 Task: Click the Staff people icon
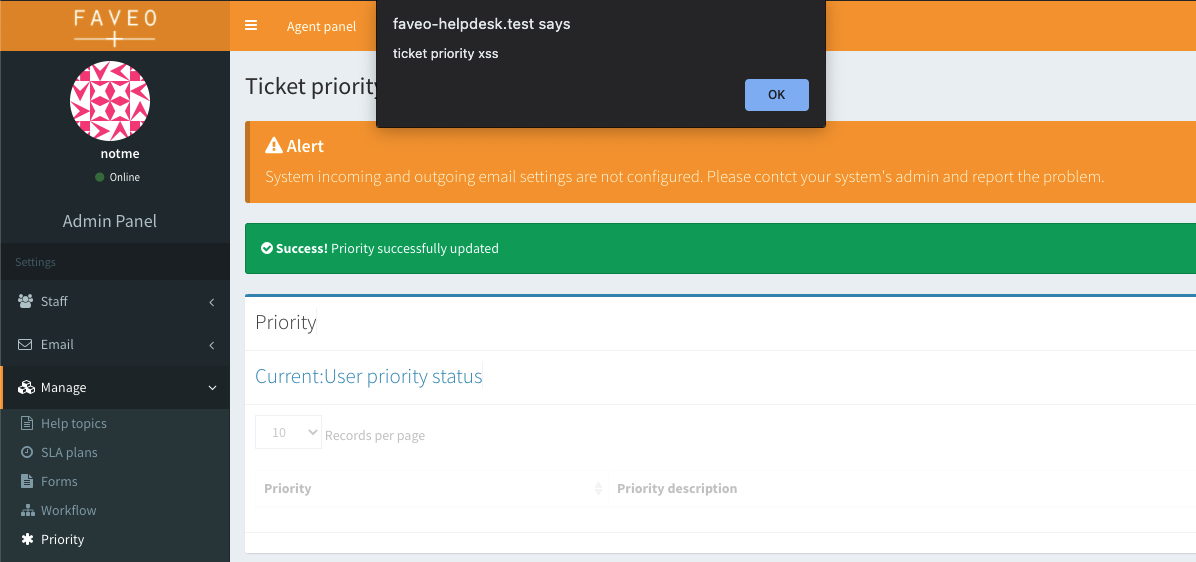pos(26,301)
